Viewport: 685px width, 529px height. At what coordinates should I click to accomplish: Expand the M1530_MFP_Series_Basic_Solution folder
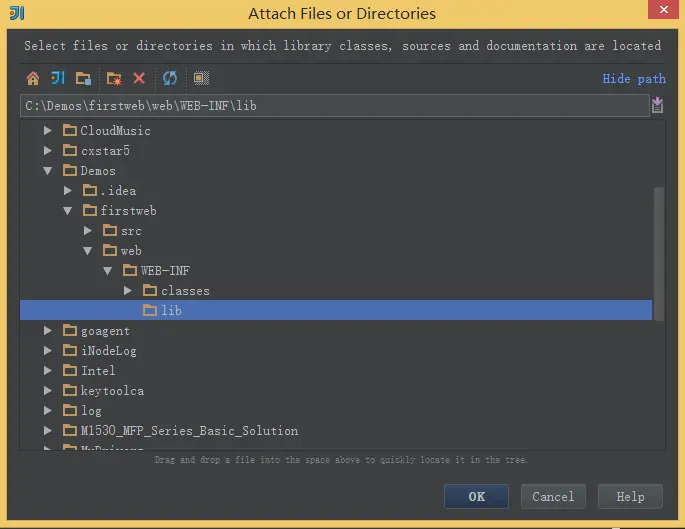coord(48,431)
